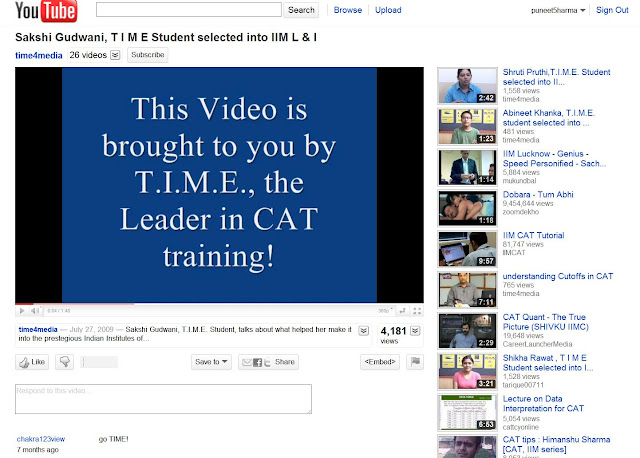The width and height of the screenshot is (640, 458).
Task: Open CAT Quant True Picture thumbnail
Action: (467, 331)
